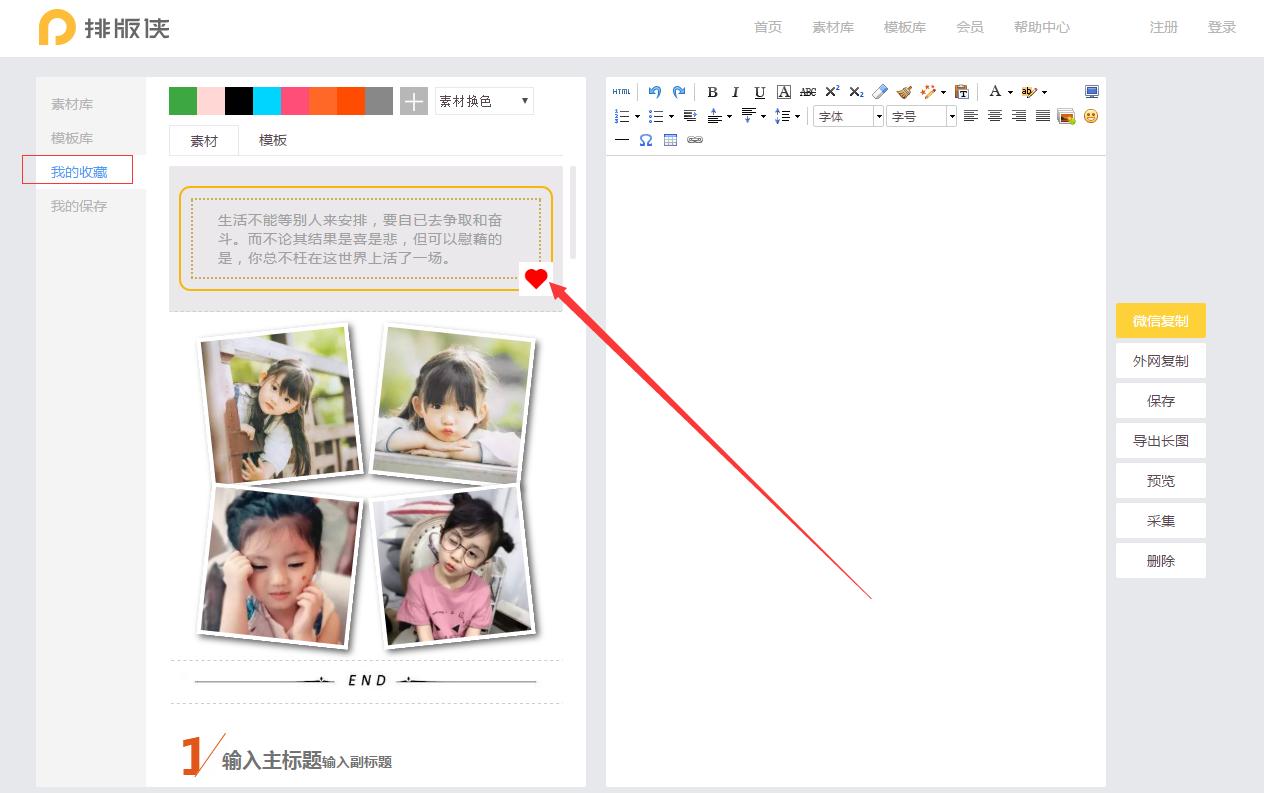Switch to the 模板 tab
The height and width of the screenshot is (793, 1264).
tap(273, 141)
